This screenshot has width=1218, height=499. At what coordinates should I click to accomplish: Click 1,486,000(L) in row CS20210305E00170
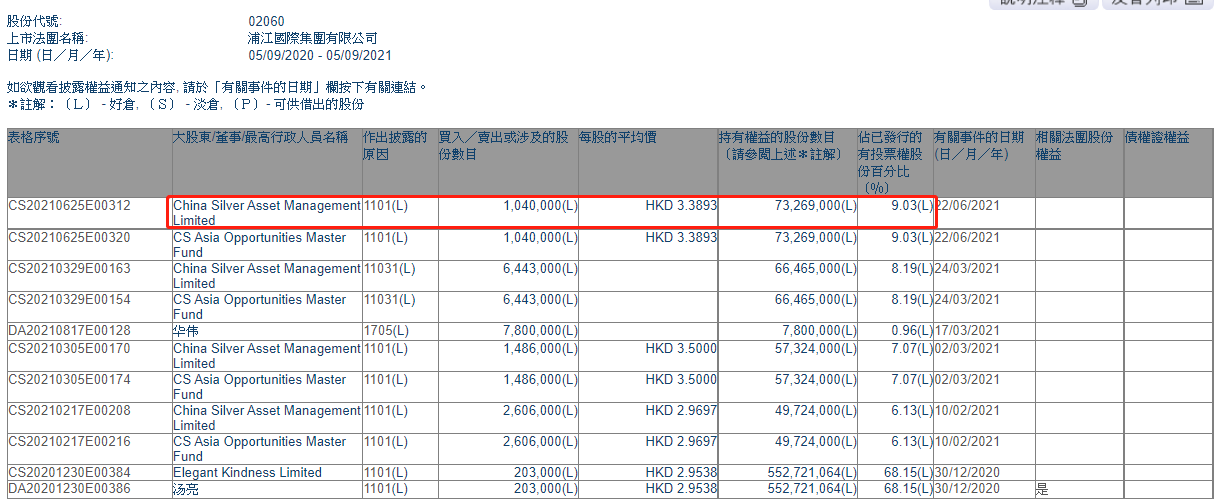pyautogui.click(x=538, y=349)
